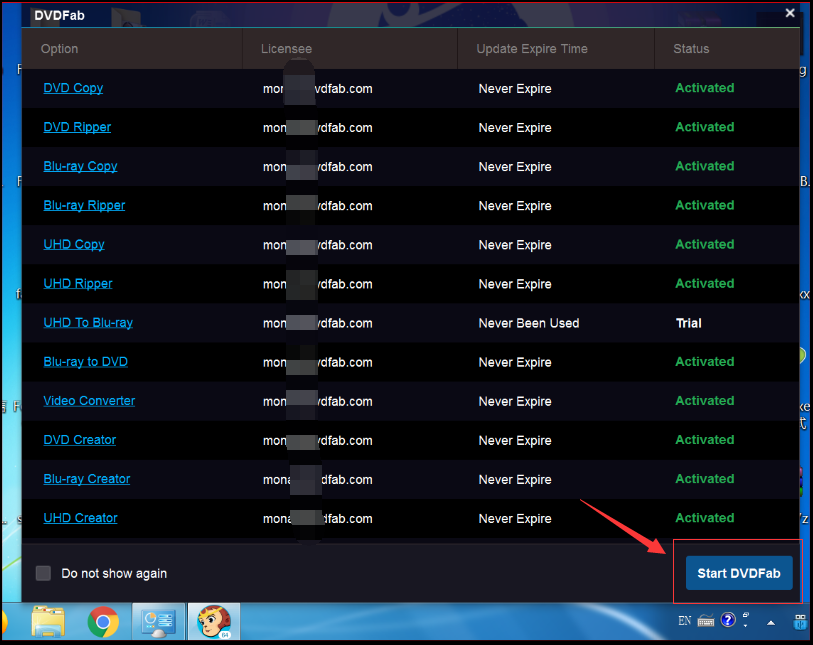Click Never Expire in Blu-ray Creator row
The height and width of the screenshot is (645, 813).
pos(515,480)
